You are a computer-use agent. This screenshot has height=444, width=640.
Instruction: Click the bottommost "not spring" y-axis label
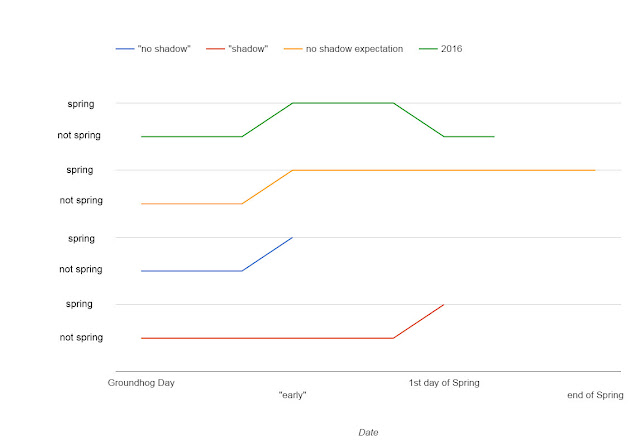point(81,337)
